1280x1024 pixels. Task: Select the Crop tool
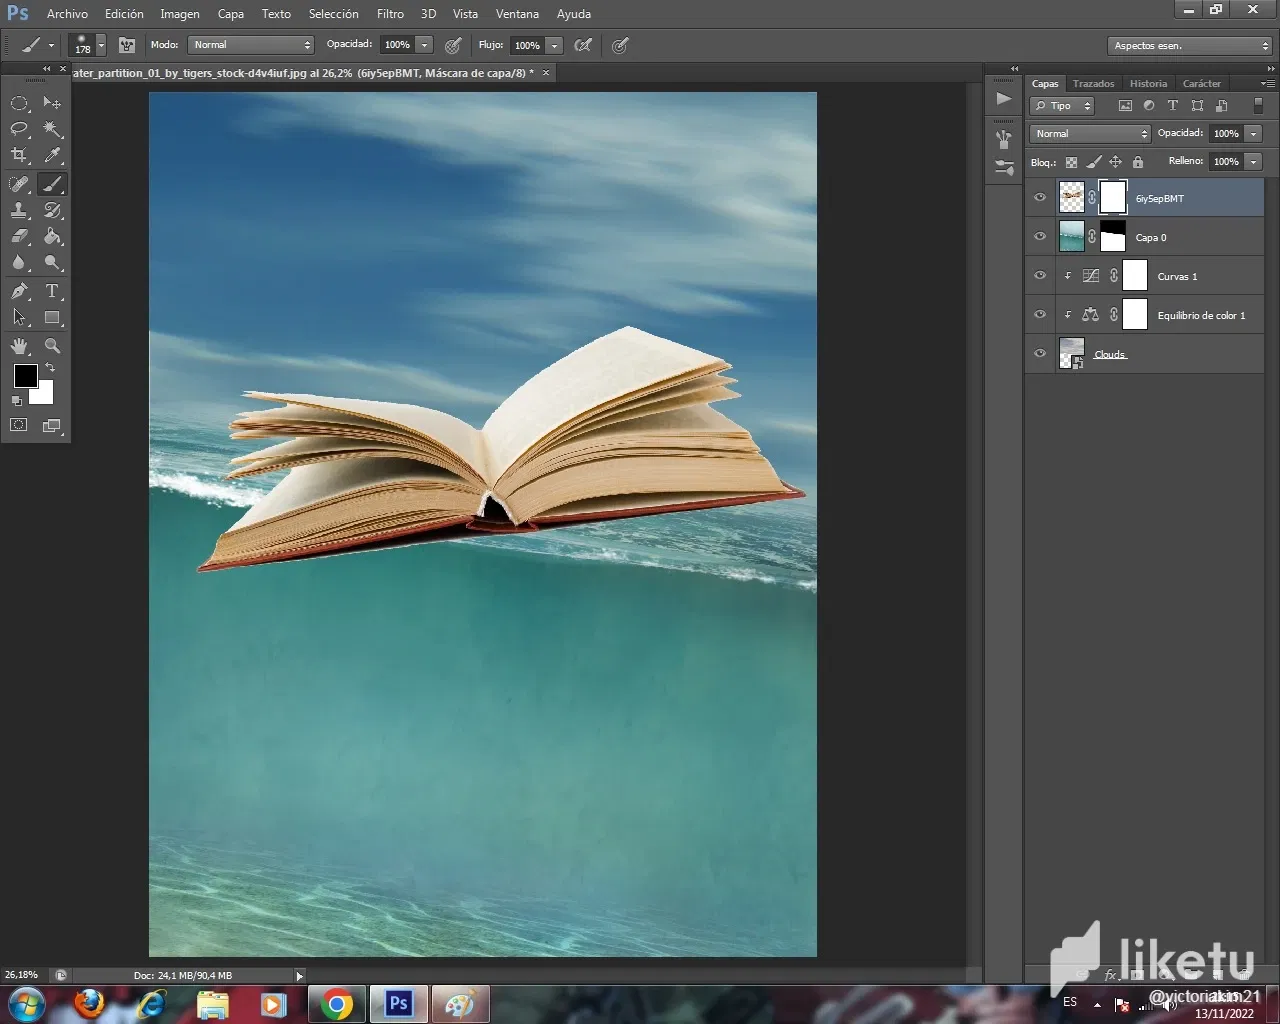point(19,155)
